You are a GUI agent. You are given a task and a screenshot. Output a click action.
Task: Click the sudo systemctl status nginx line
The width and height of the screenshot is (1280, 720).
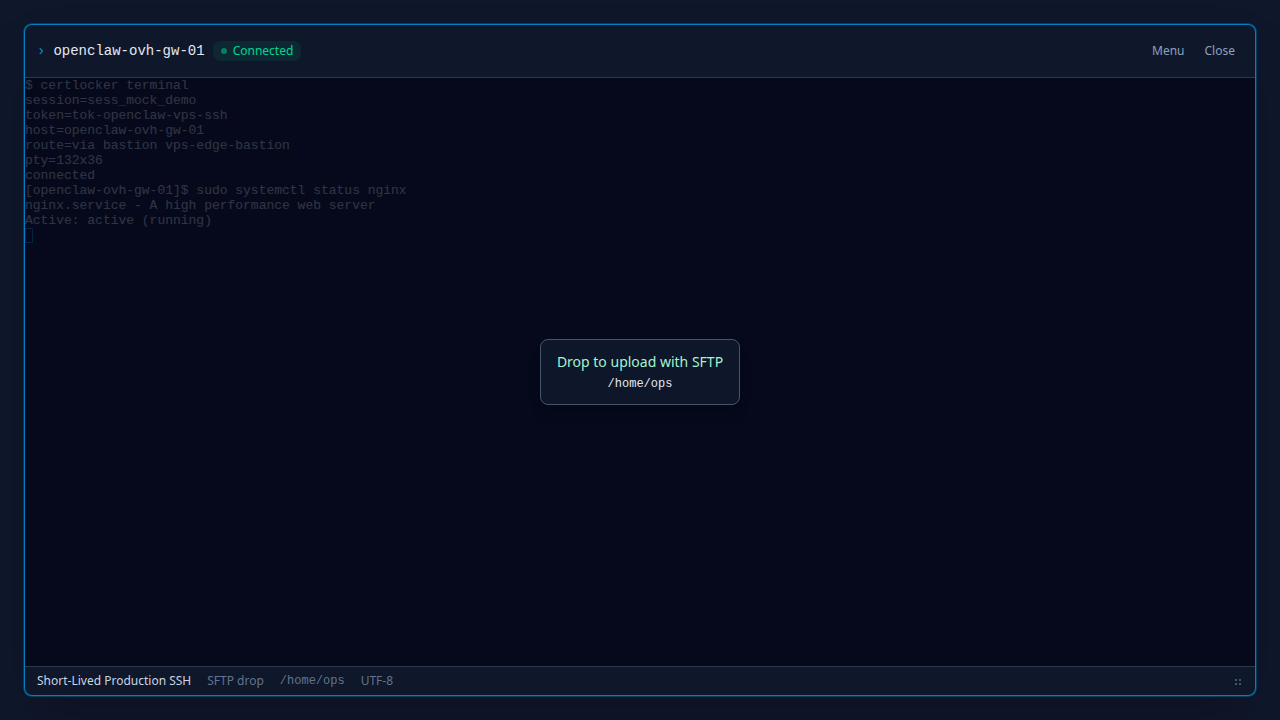tap(216, 190)
